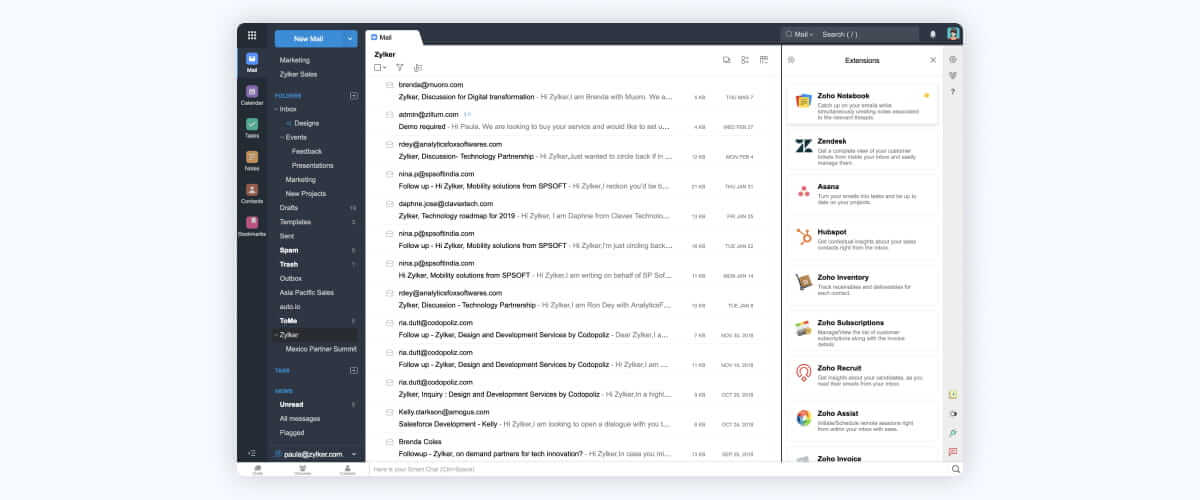Tick the select-all checkbox in mail toolbar
1200x500 pixels.
point(377,67)
